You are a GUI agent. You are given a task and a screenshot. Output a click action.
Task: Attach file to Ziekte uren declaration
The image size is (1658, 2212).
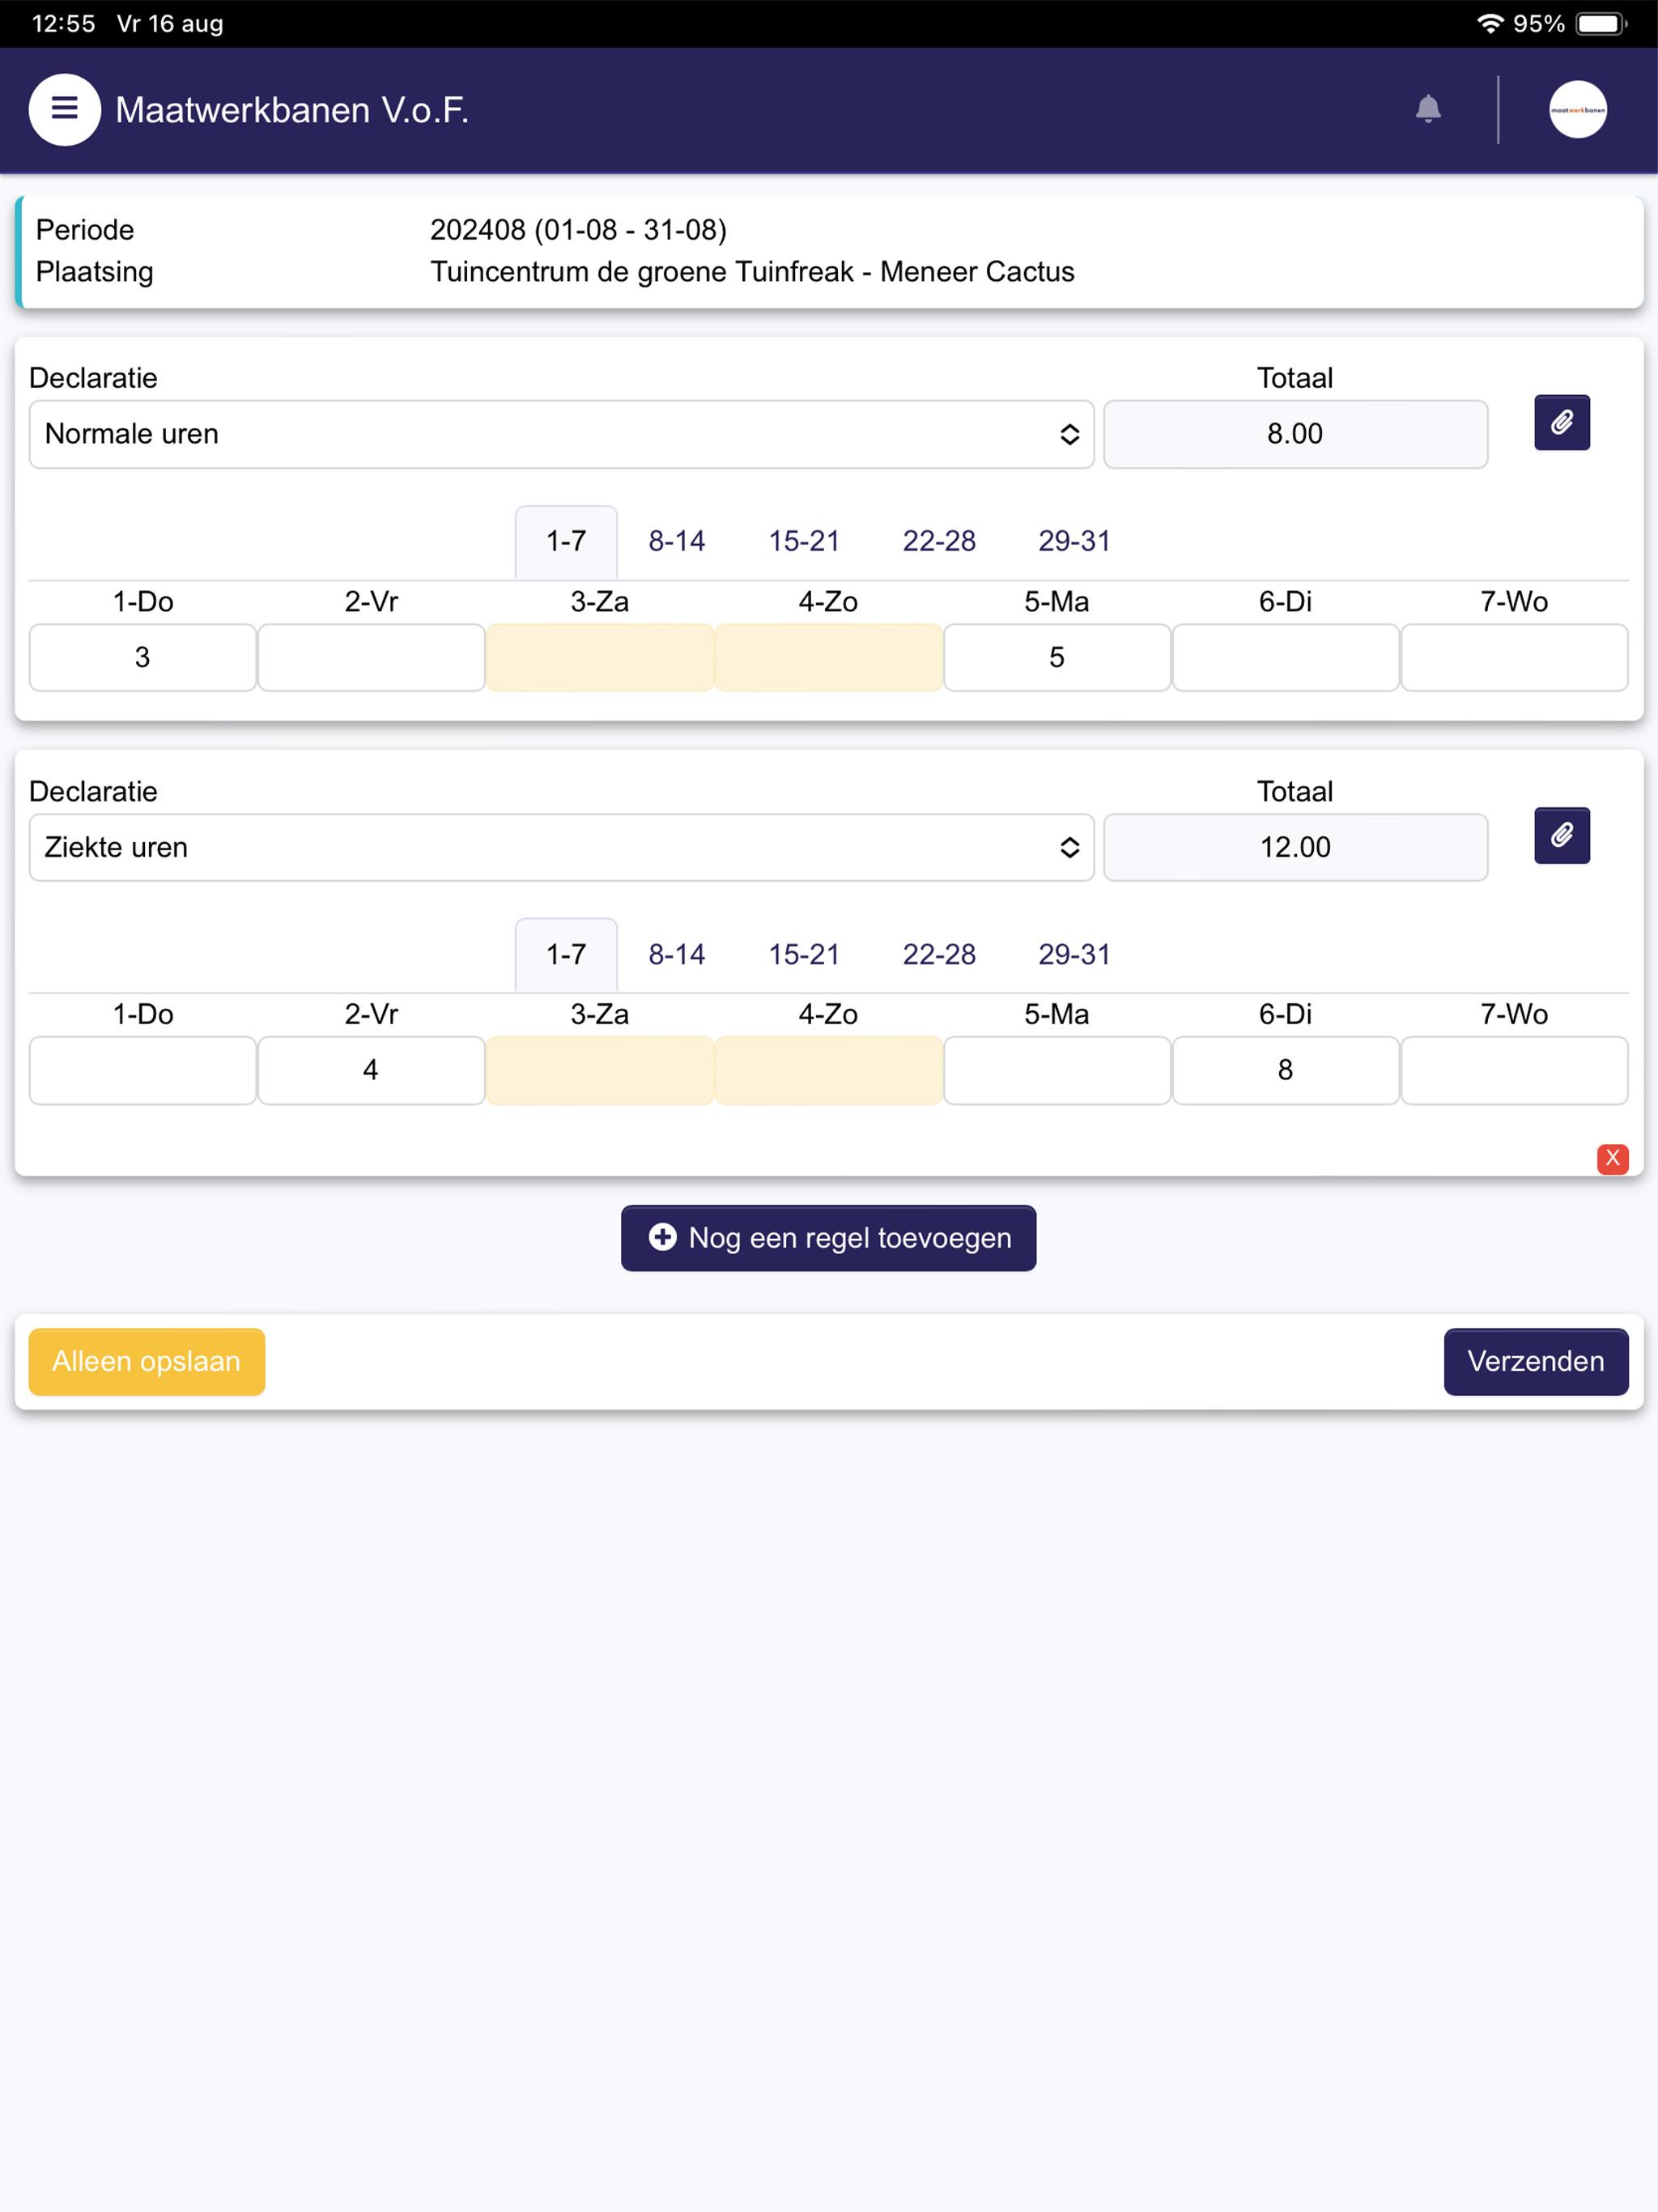[x=1562, y=836]
